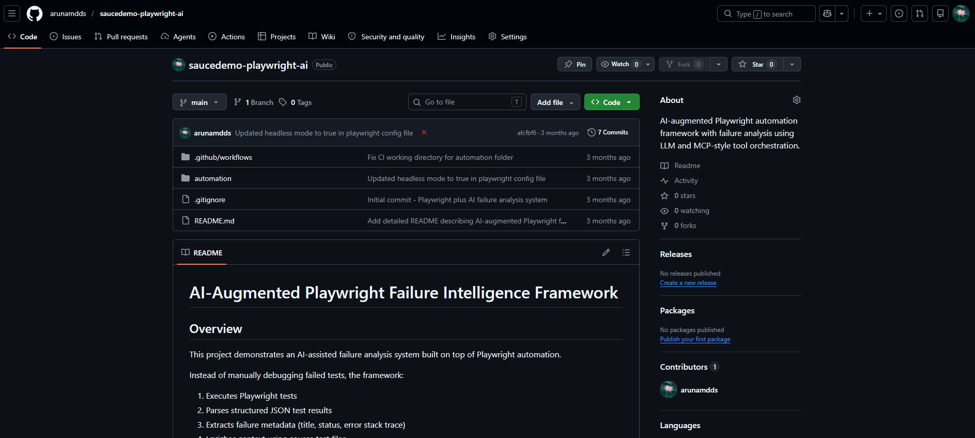Expand the Copilot dropdown arrow

(x=842, y=13)
